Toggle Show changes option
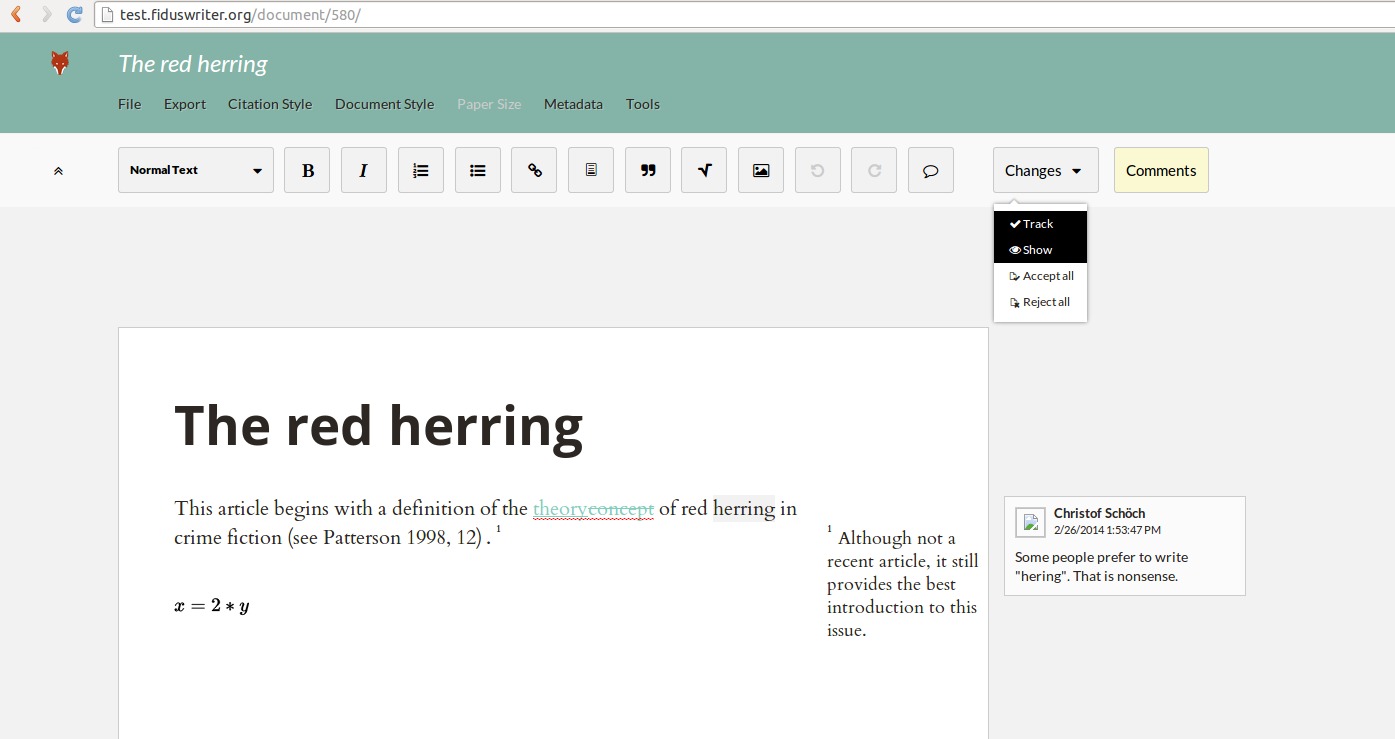The width and height of the screenshot is (1395, 739). click(x=1040, y=250)
